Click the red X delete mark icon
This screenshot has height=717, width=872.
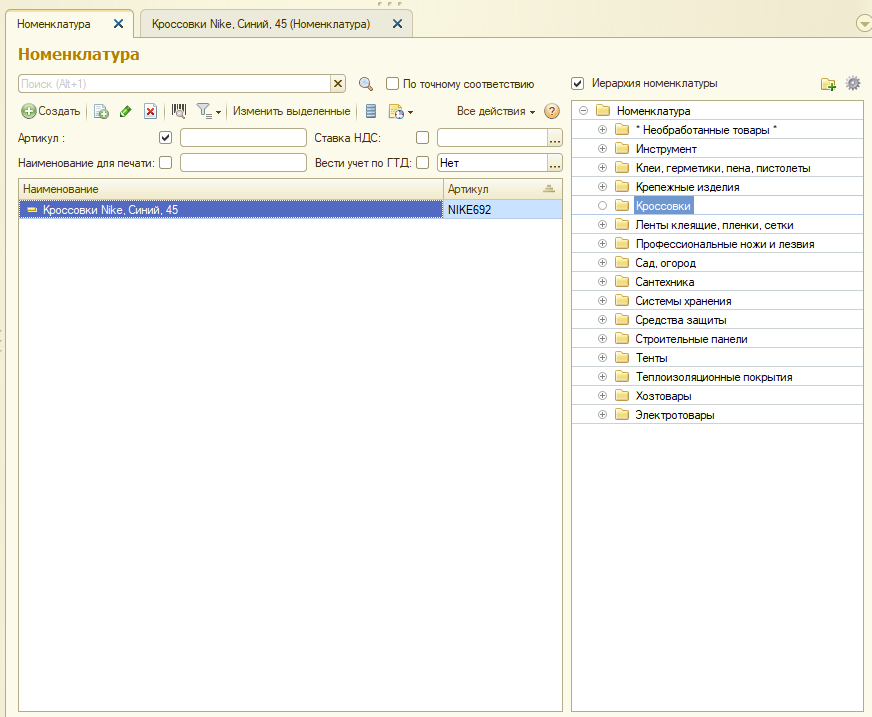tap(150, 112)
